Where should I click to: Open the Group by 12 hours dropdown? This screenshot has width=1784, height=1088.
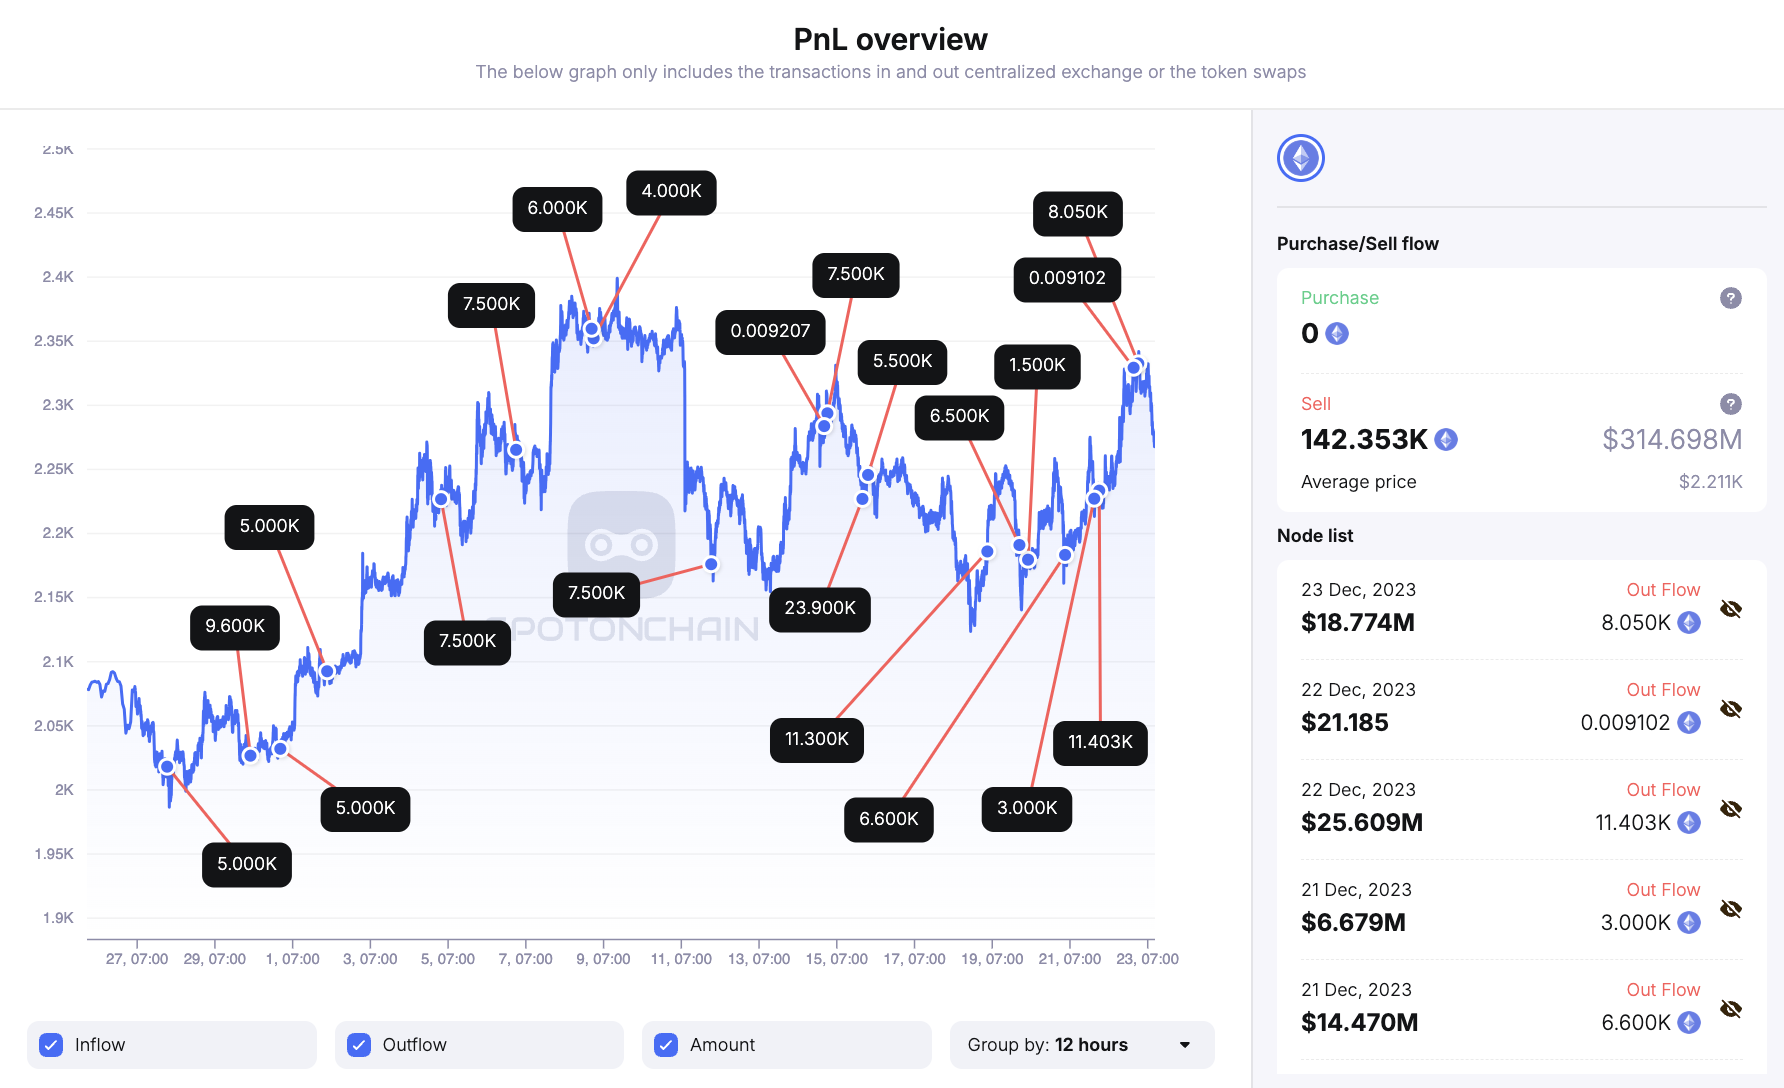click(1082, 1045)
